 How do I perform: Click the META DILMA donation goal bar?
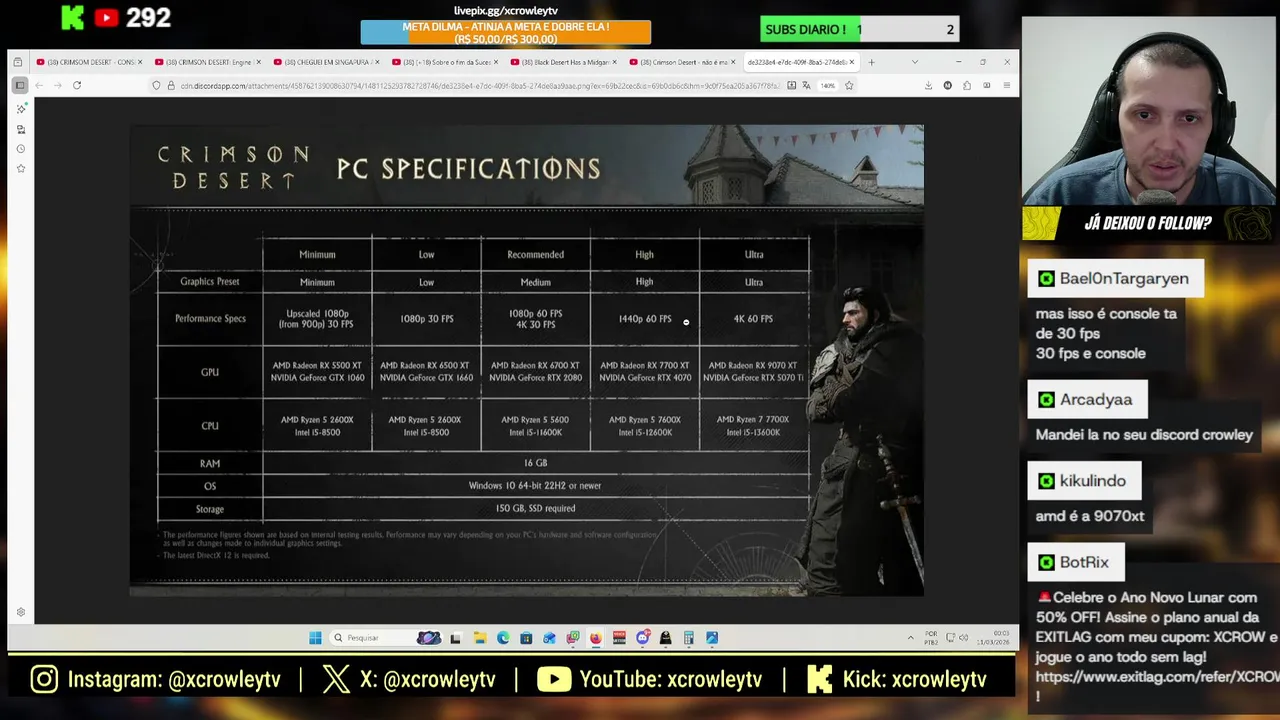(x=505, y=32)
